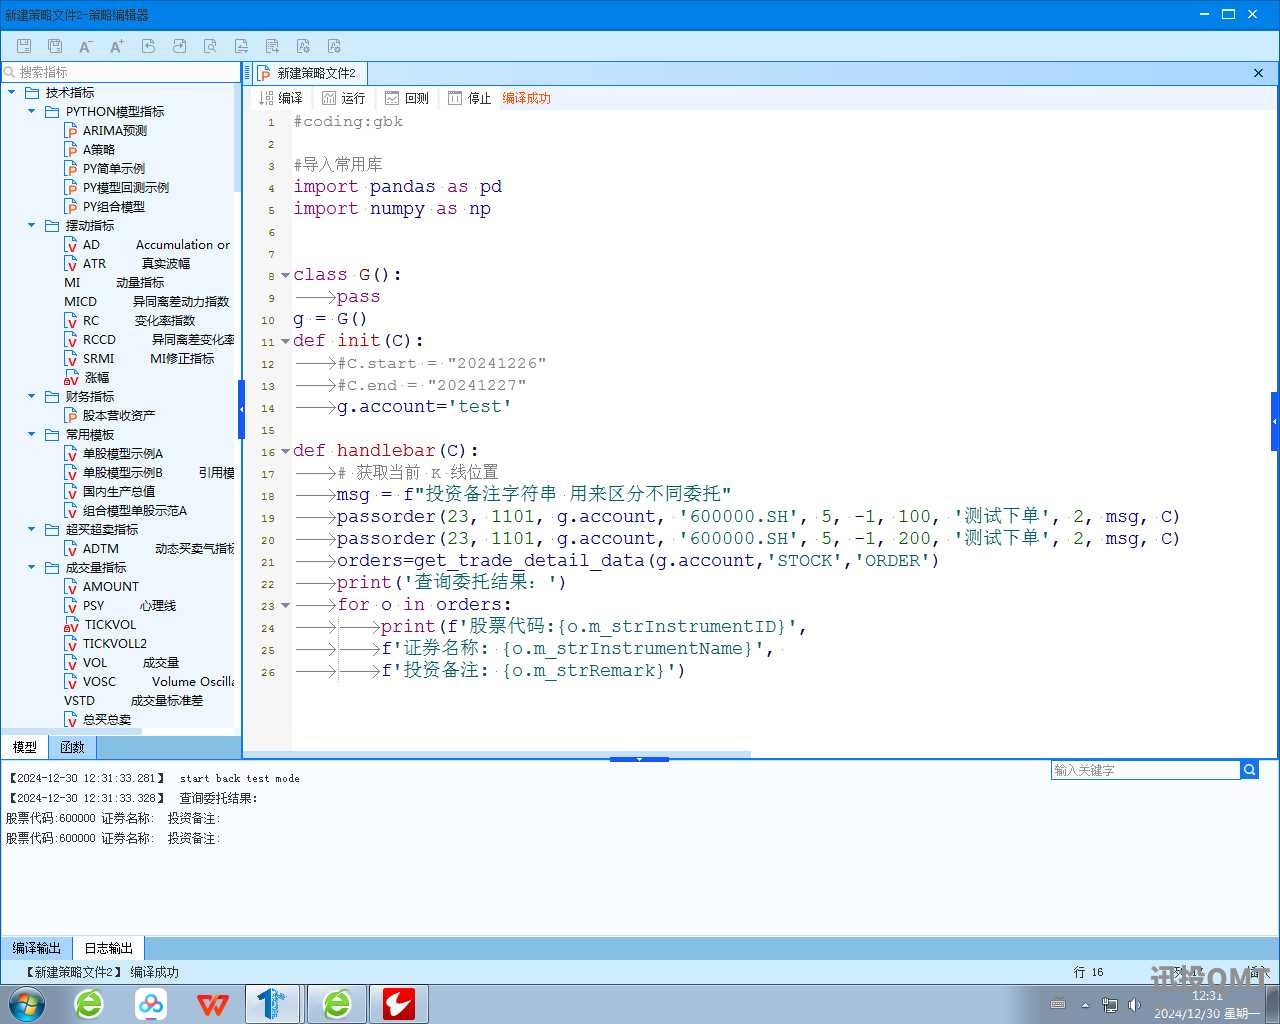Click the Undo icon in the toolbar
Viewport: 1280px width, 1024px height.
point(148,46)
